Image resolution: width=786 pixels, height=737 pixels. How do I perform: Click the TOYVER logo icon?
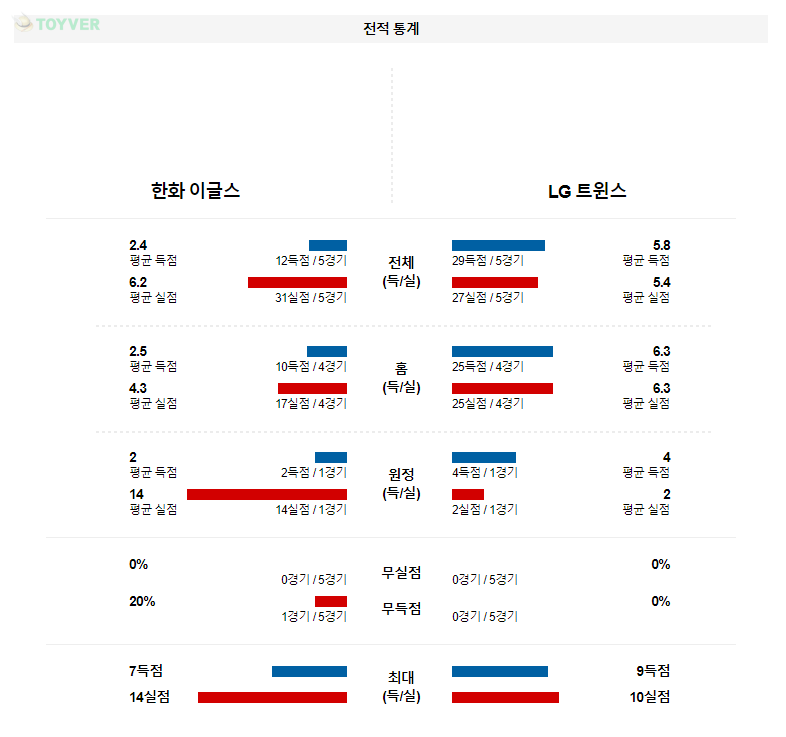coord(24,23)
